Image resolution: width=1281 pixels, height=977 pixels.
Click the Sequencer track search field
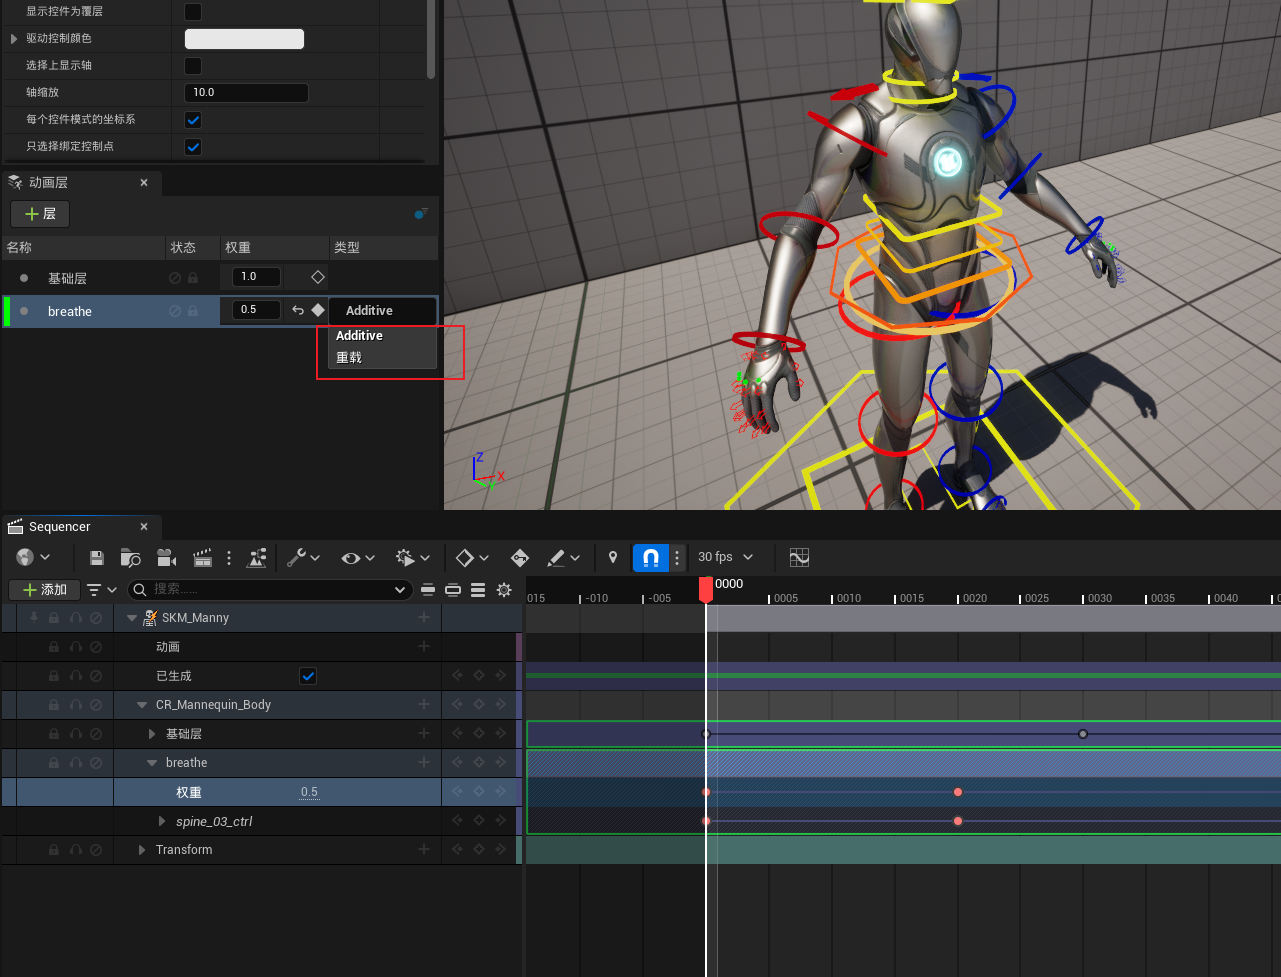tap(269, 590)
